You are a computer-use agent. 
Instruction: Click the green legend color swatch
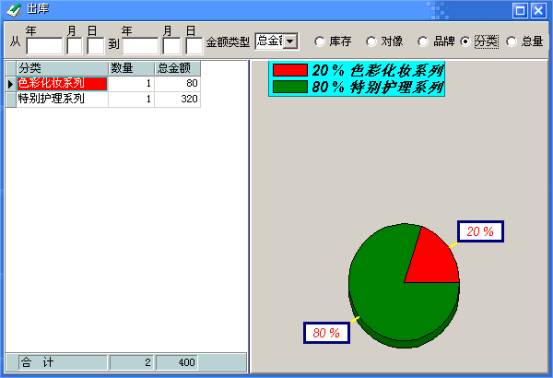click(x=290, y=87)
